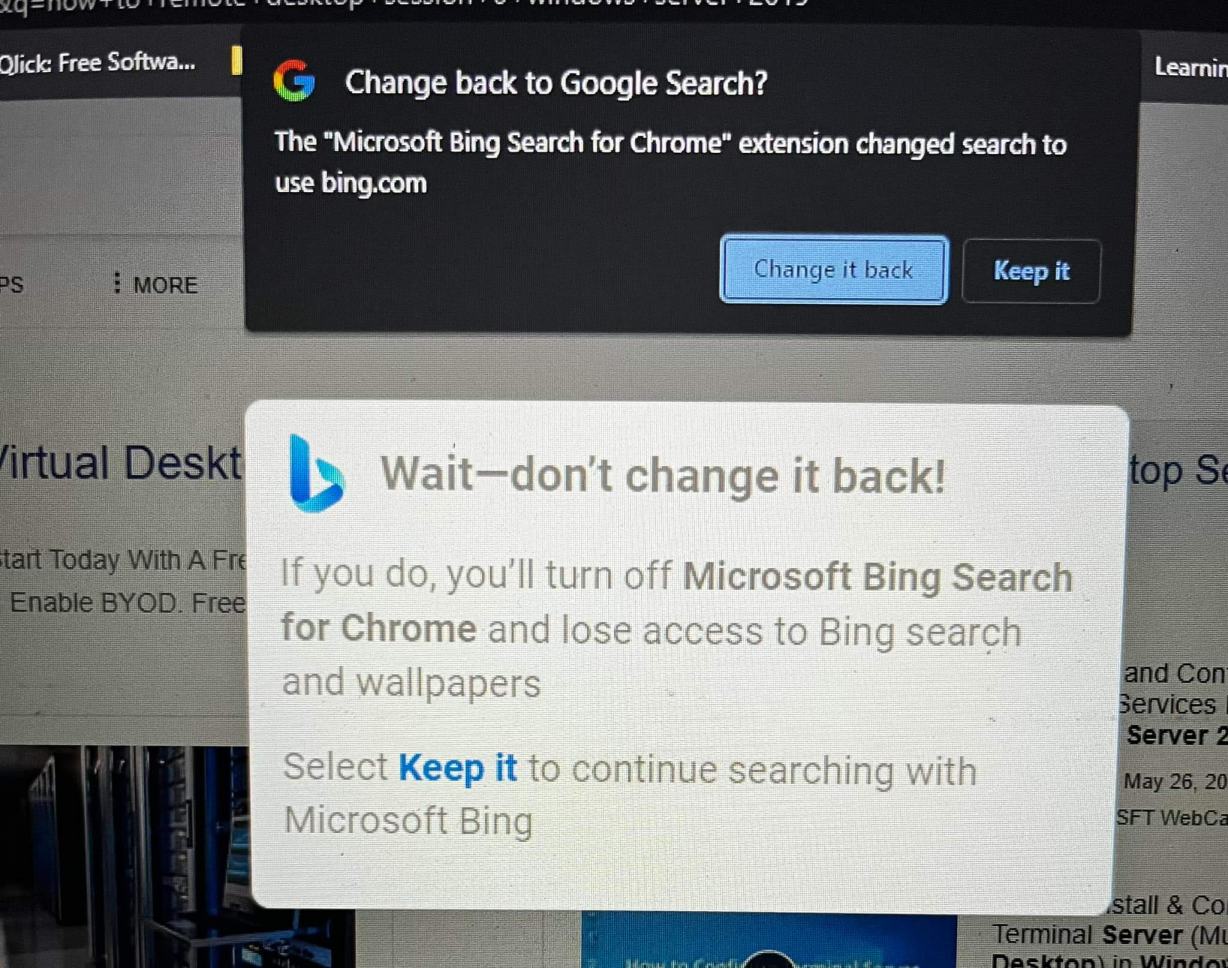The height and width of the screenshot is (968, 1228).
Task: Click the Start Today With A Free ad text
Action: 123,560
